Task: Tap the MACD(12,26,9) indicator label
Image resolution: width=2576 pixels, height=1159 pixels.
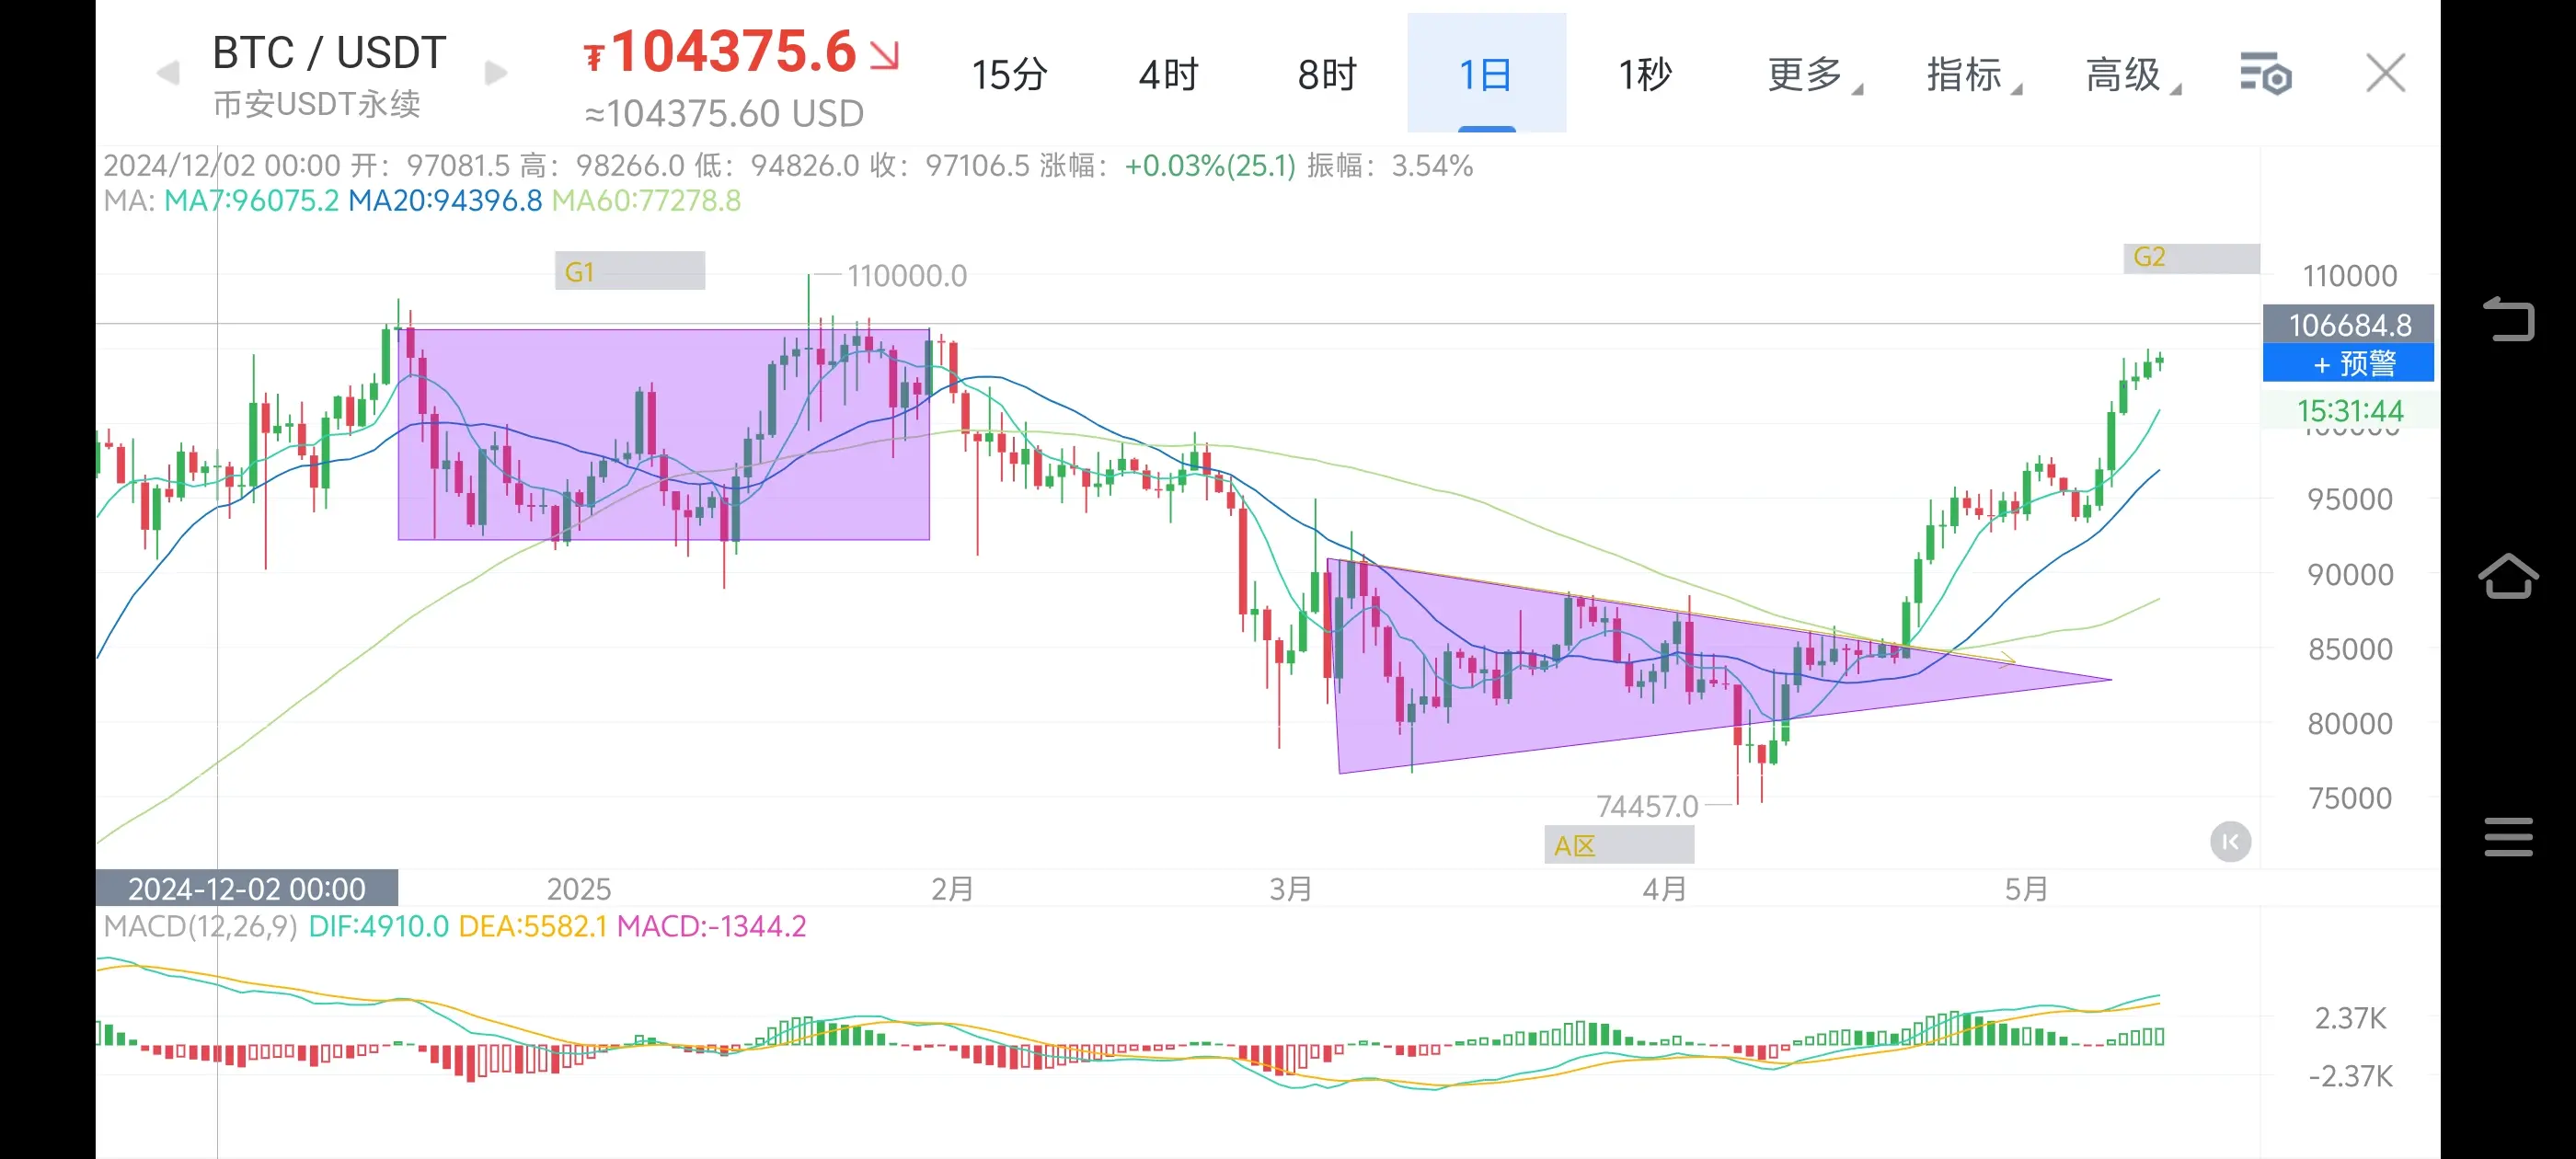Action: 200,926
